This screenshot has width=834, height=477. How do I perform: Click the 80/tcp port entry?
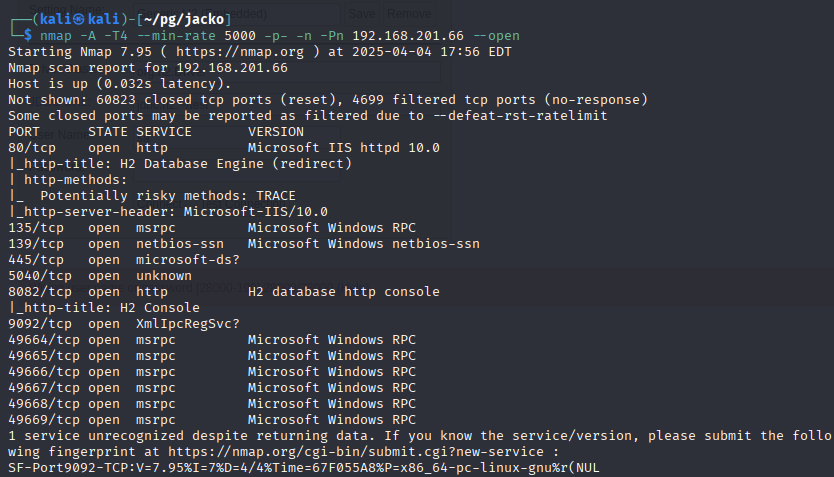tap(32, 148)
